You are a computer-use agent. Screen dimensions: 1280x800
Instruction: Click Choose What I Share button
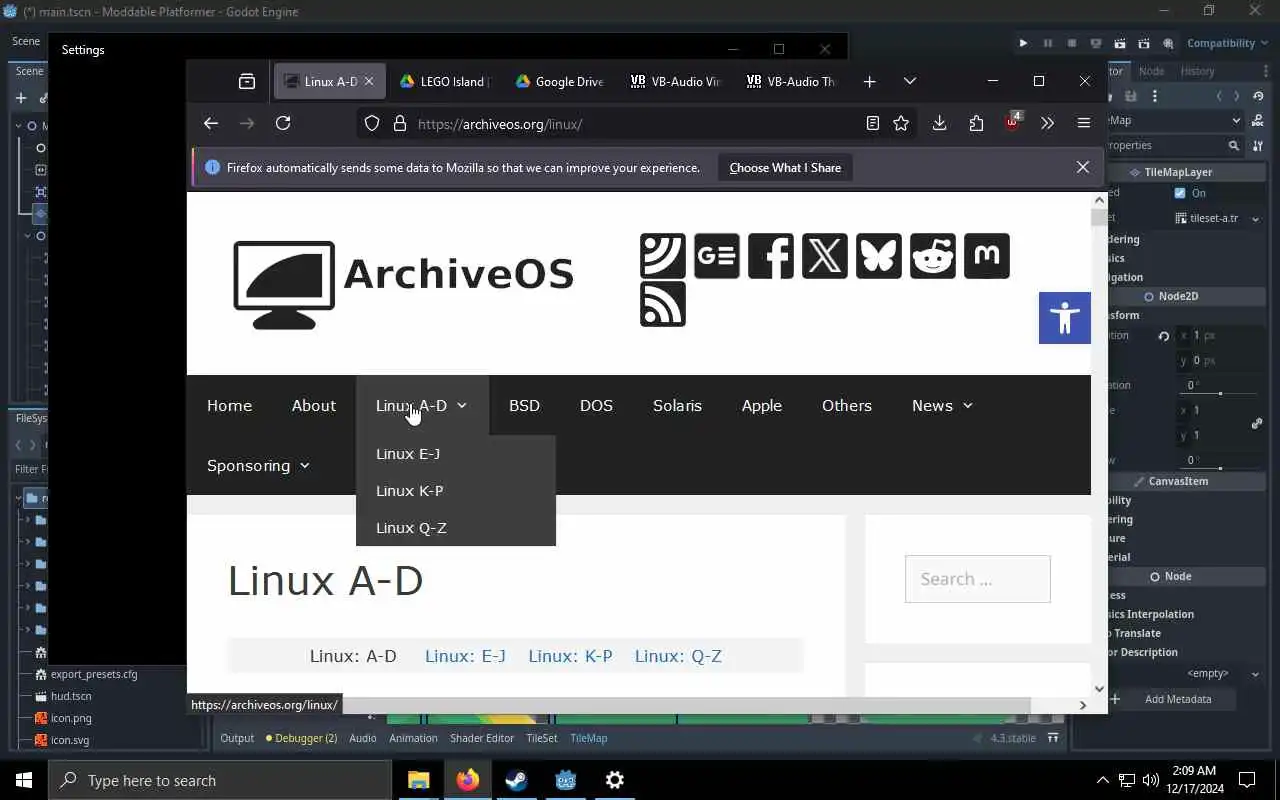pyautogui.click(x=785, y=168)
